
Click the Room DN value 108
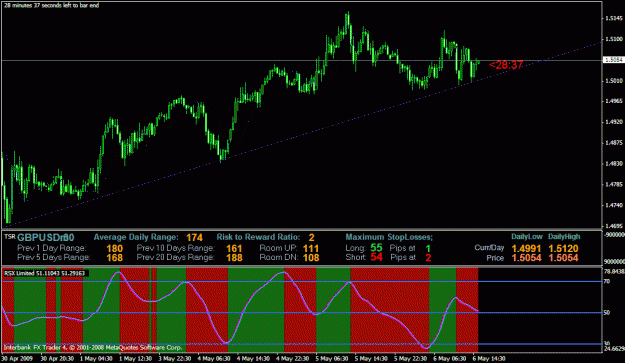click(x=311, y=258)
